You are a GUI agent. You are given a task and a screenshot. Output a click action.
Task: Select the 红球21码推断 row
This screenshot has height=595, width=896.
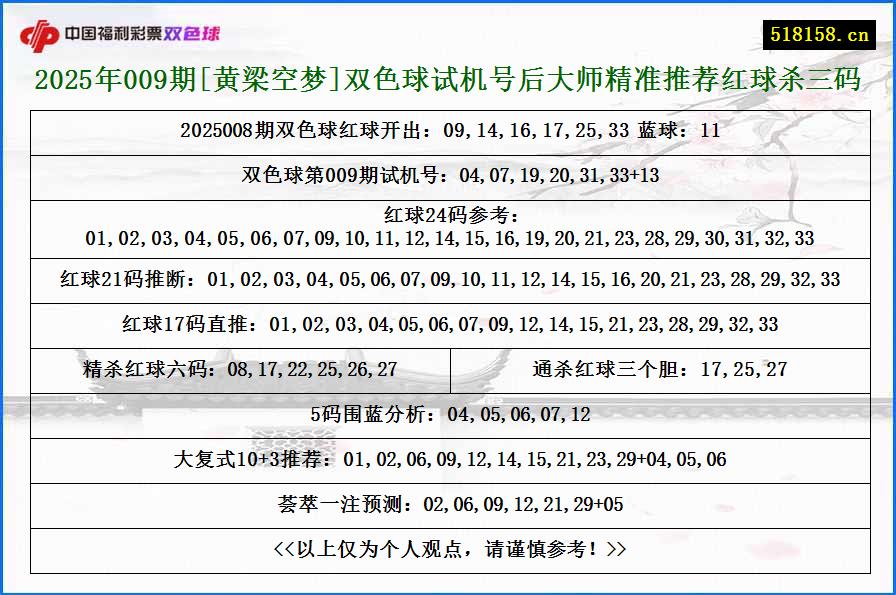click(x=448, y=277)
